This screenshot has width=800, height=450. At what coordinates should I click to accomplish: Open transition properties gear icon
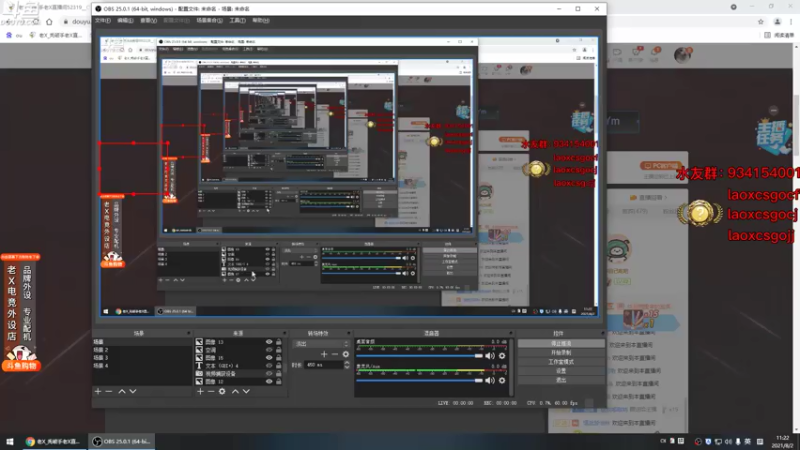pos(346,354)
